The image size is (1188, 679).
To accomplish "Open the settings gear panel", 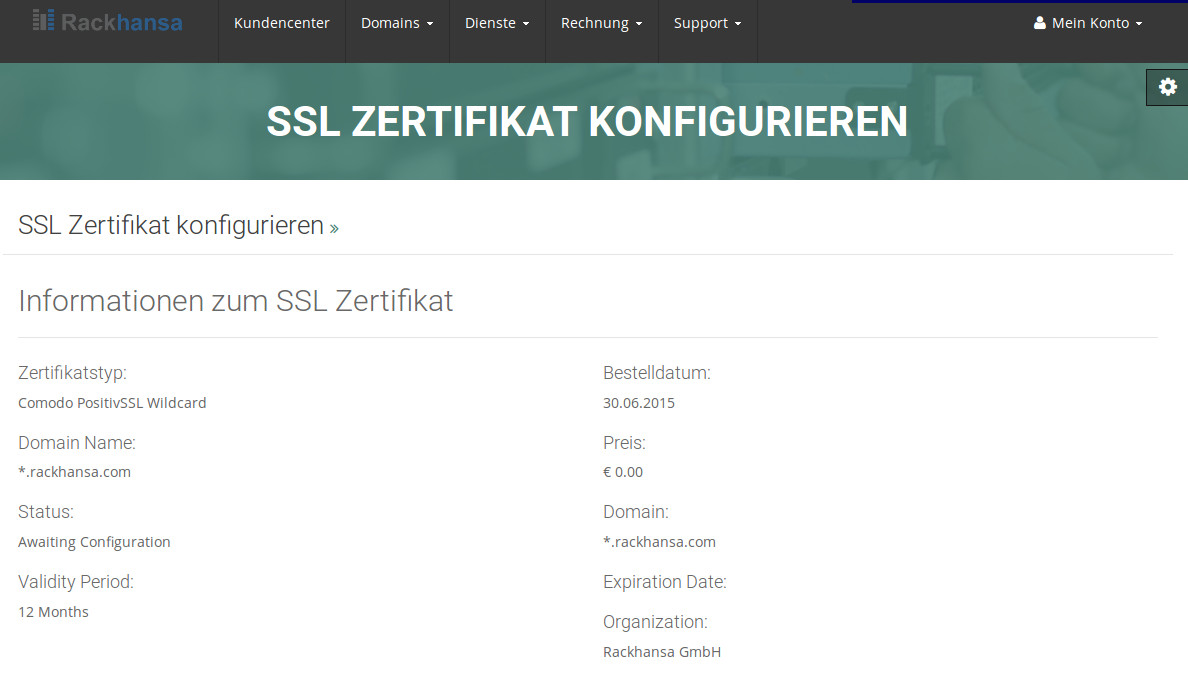I will tap(1167, 87).
